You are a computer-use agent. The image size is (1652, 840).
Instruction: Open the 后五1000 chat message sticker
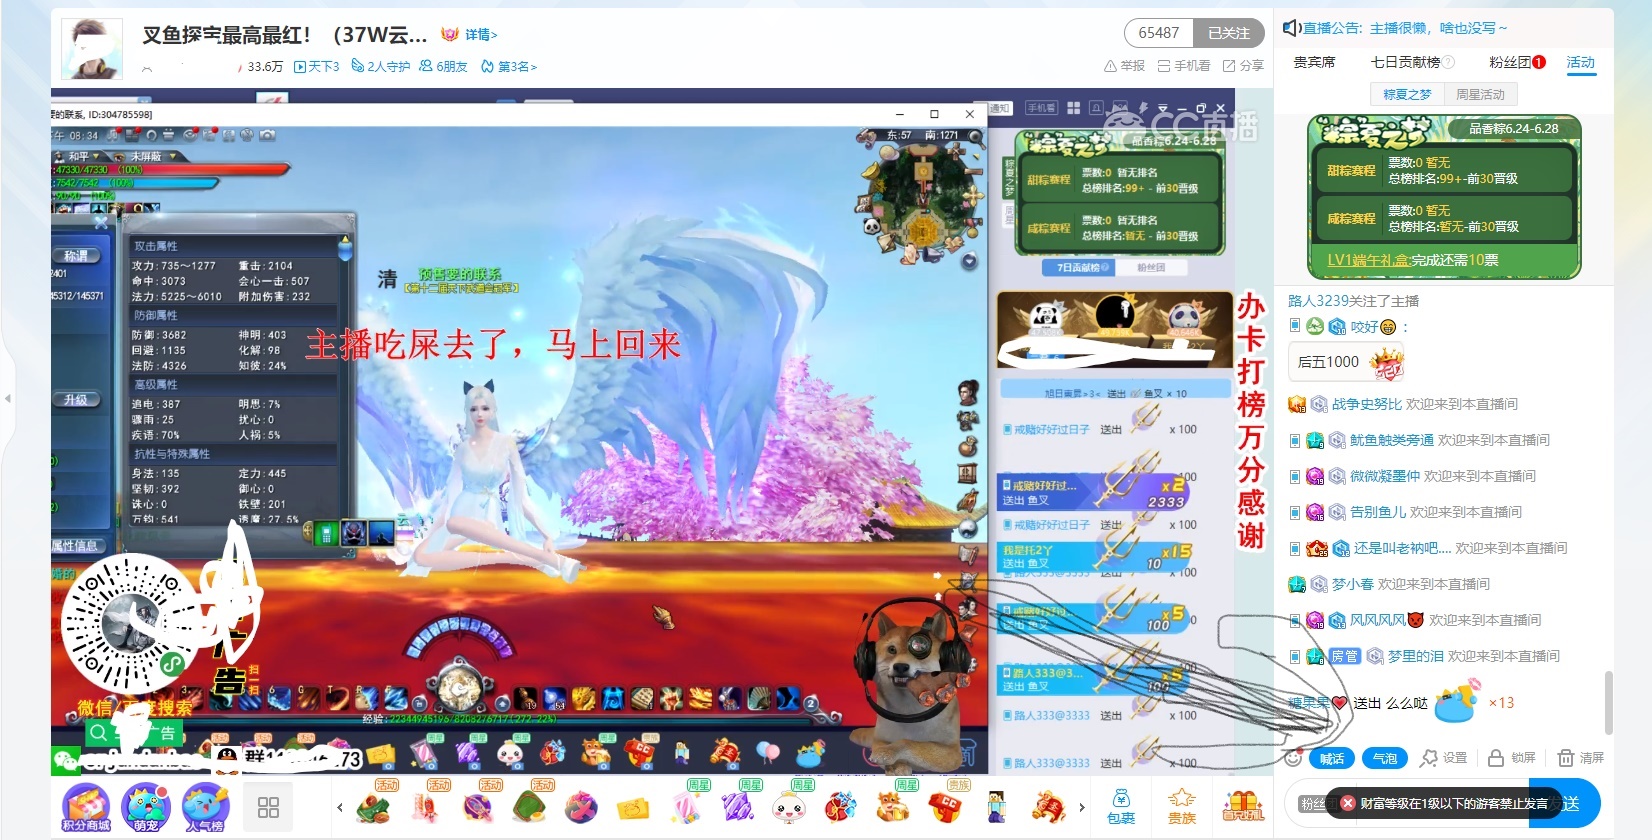pyautogui.click(x=1346, y=362)
